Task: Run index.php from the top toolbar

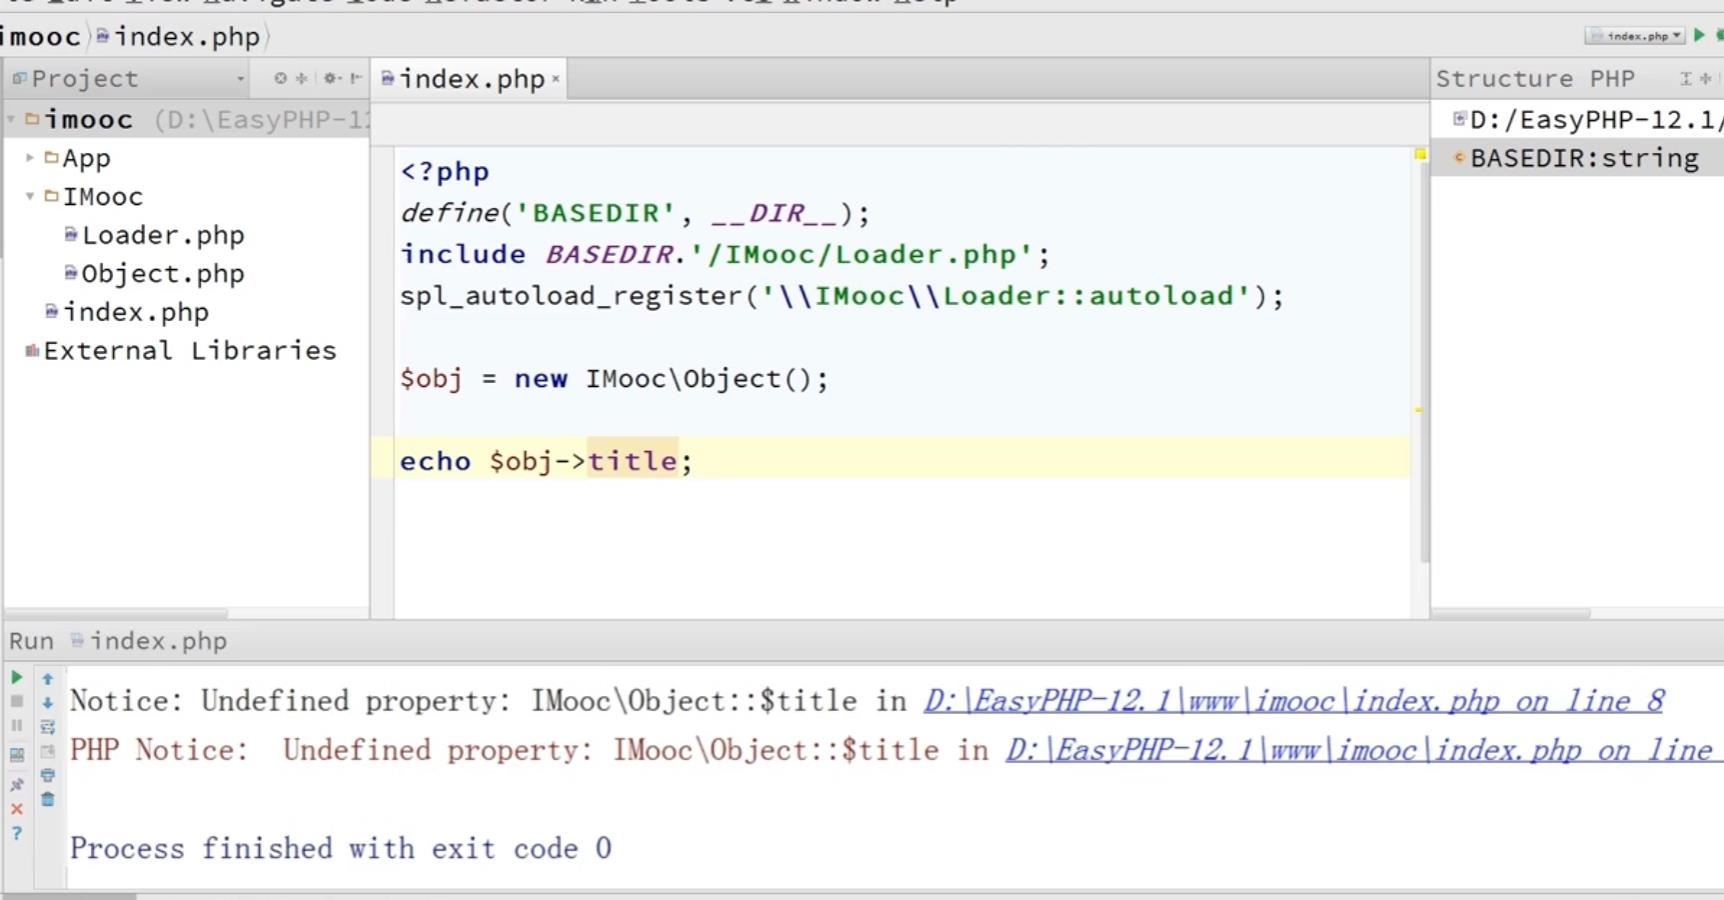Action: click(1699, 35)
